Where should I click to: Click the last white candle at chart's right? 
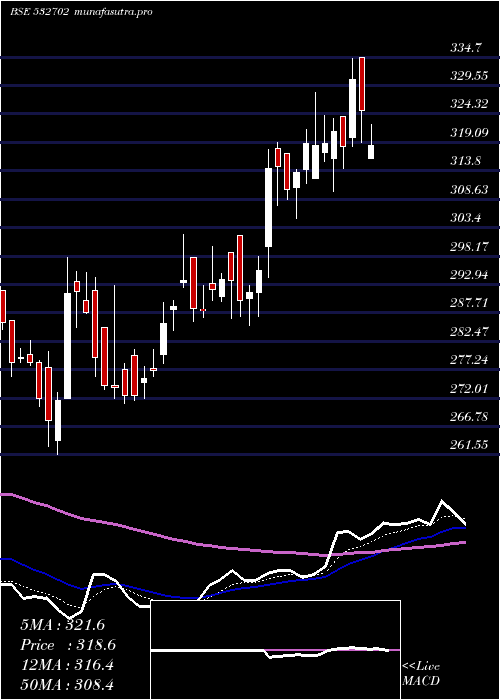tap(371, 152)
